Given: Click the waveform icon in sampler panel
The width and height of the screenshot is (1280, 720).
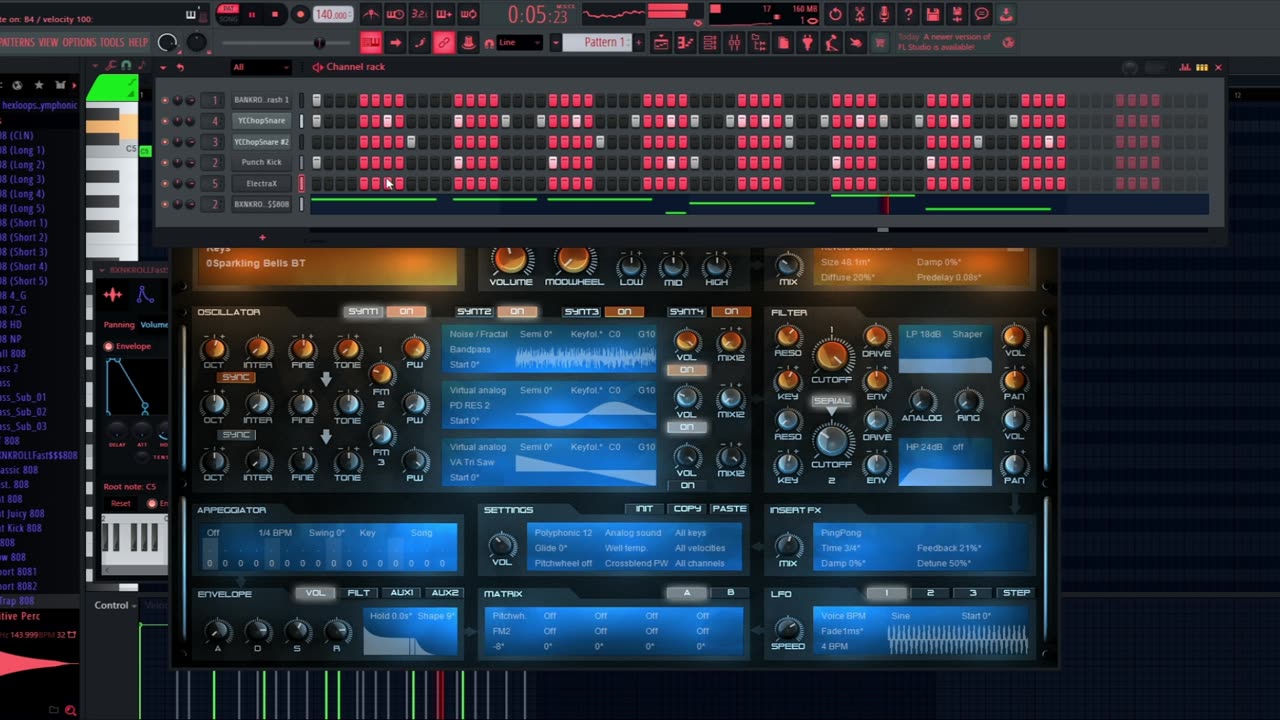Looking at the screenshot, I should (113, 294).
